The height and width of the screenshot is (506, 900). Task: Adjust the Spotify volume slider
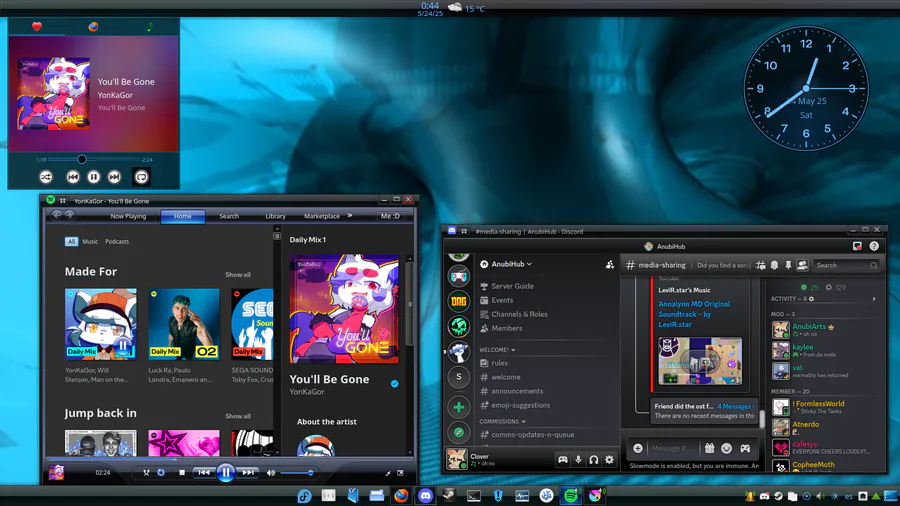[297, 473]
